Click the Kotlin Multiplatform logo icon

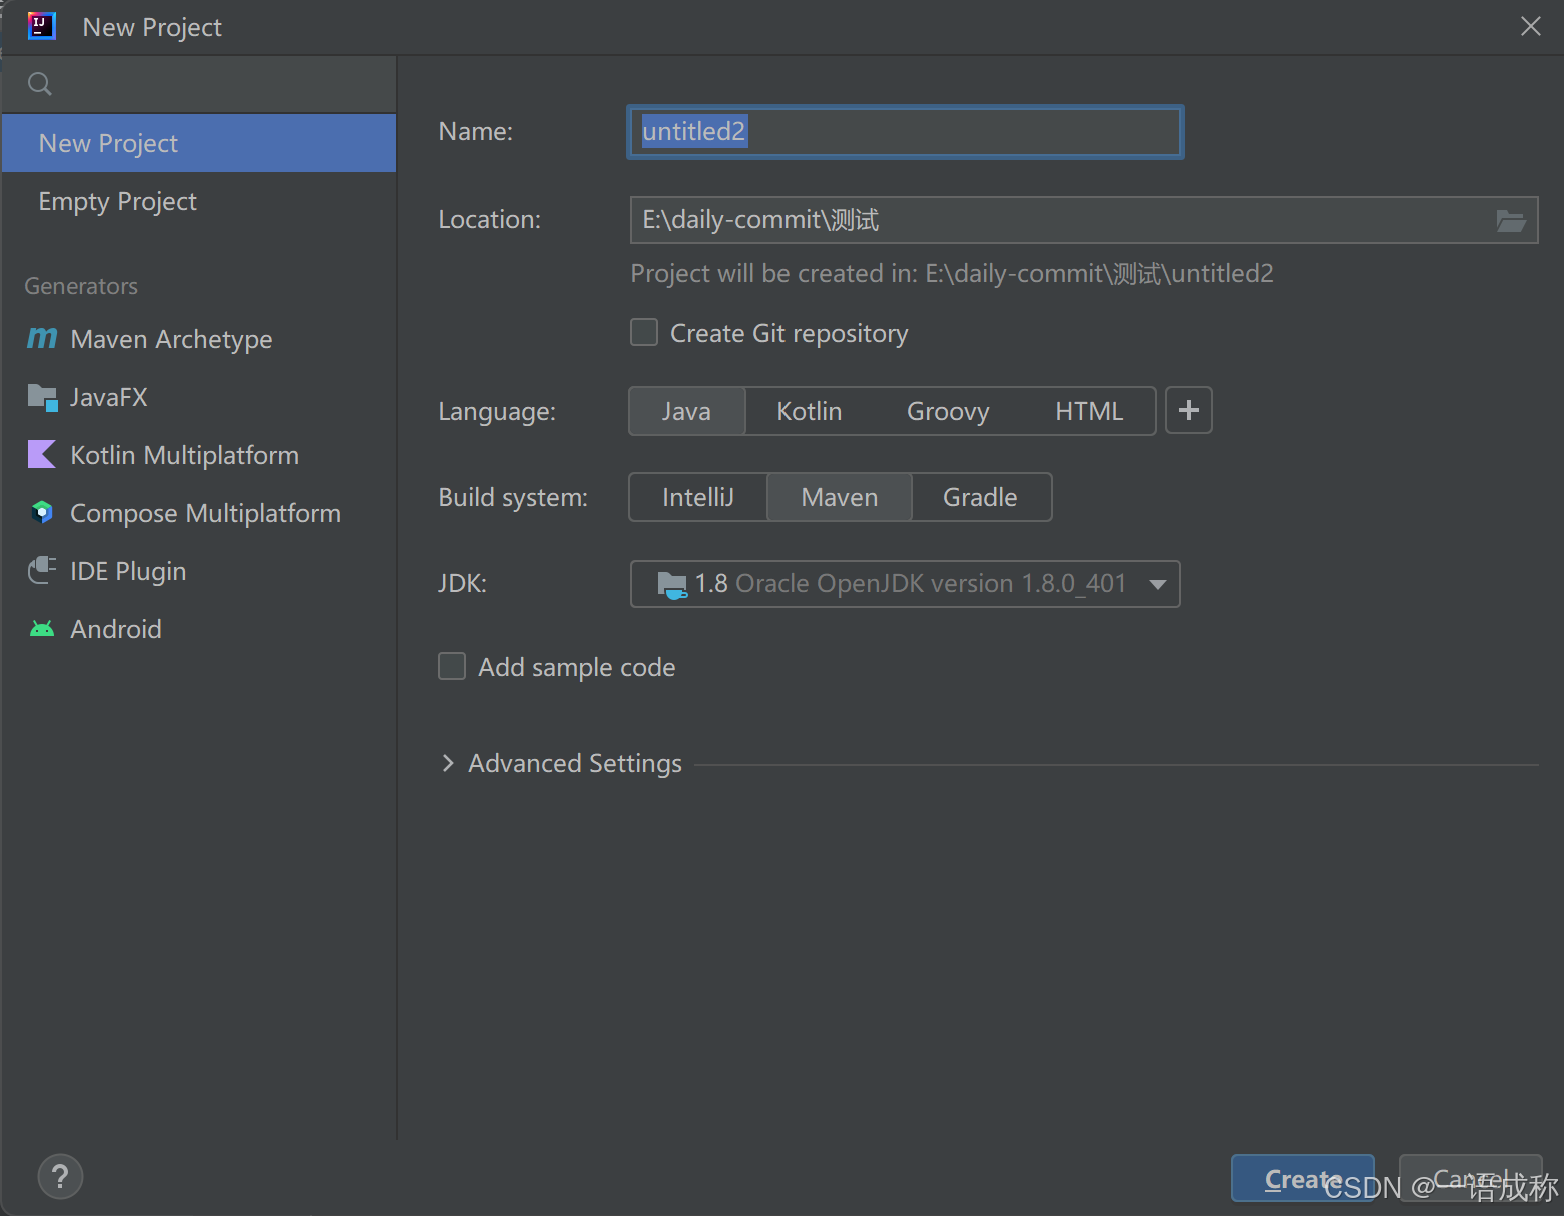tap(42, 455)
